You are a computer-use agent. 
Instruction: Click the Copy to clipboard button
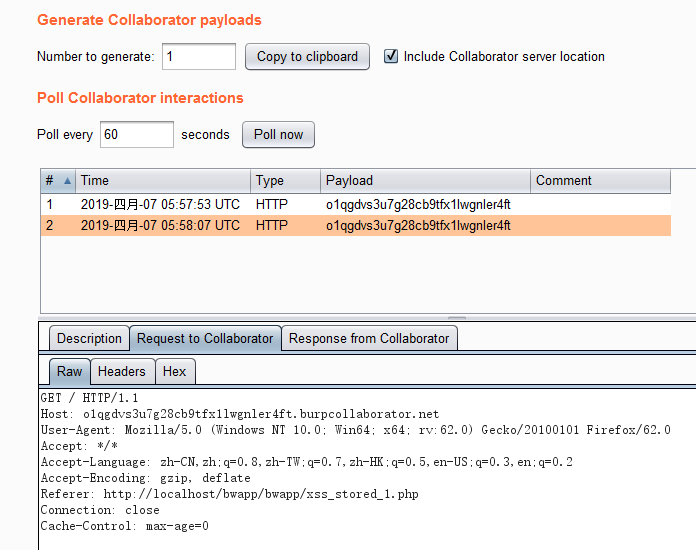point(307,57)
